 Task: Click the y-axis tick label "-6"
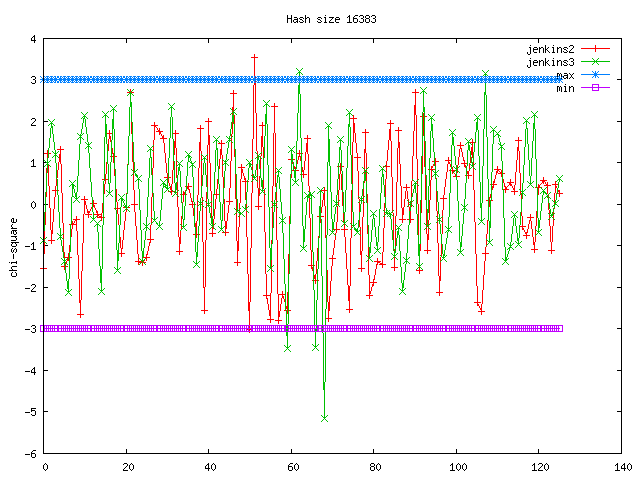pos(31,453)
